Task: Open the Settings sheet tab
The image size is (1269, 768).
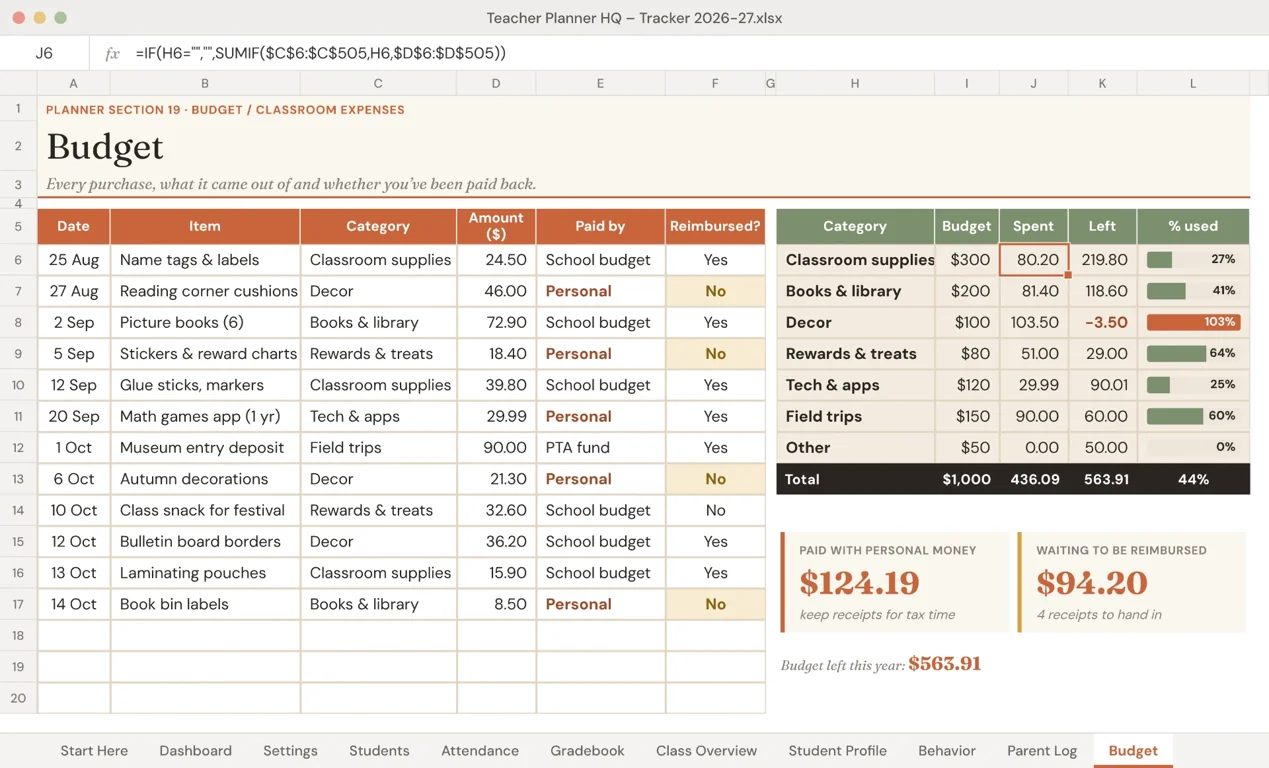Action: tap(290, 751)
